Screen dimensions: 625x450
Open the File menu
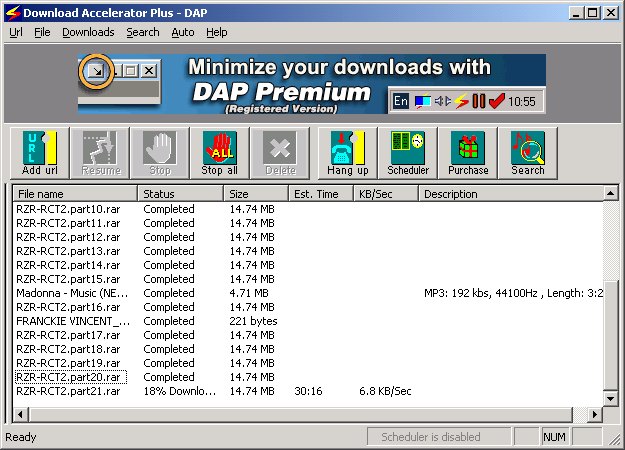click(42, 32)
